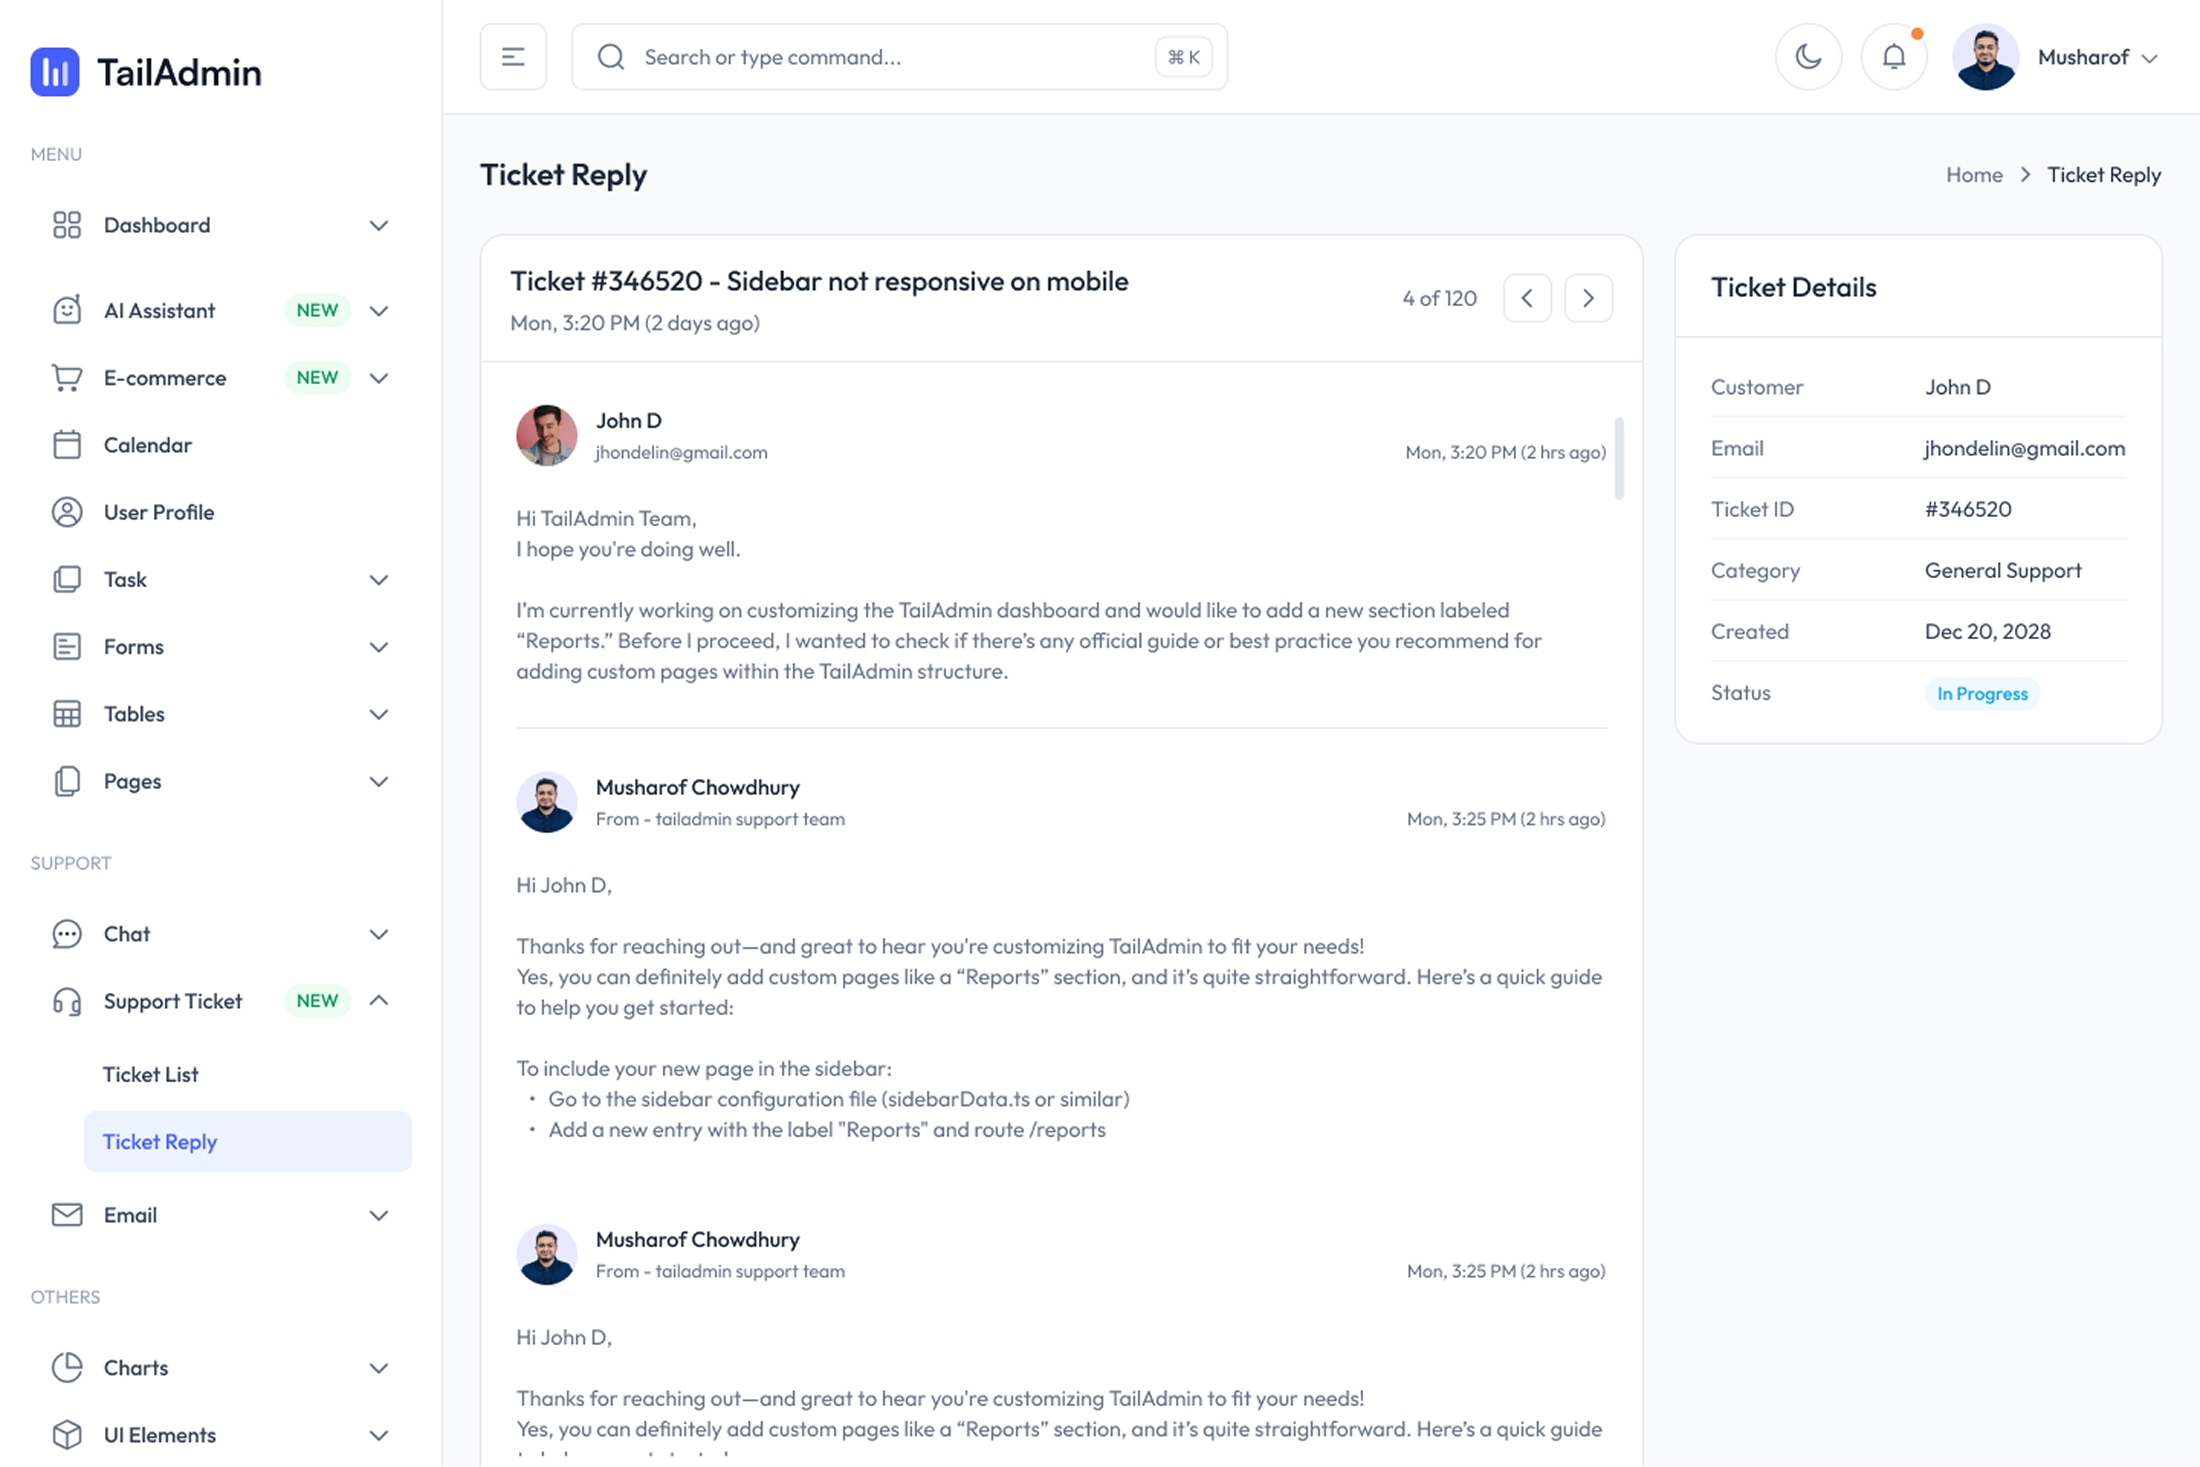Image resolution: width=2200 pixels, height=1467 pixels.
Task: Go to the previous ticket arrow
Action: coord(1527,298)
